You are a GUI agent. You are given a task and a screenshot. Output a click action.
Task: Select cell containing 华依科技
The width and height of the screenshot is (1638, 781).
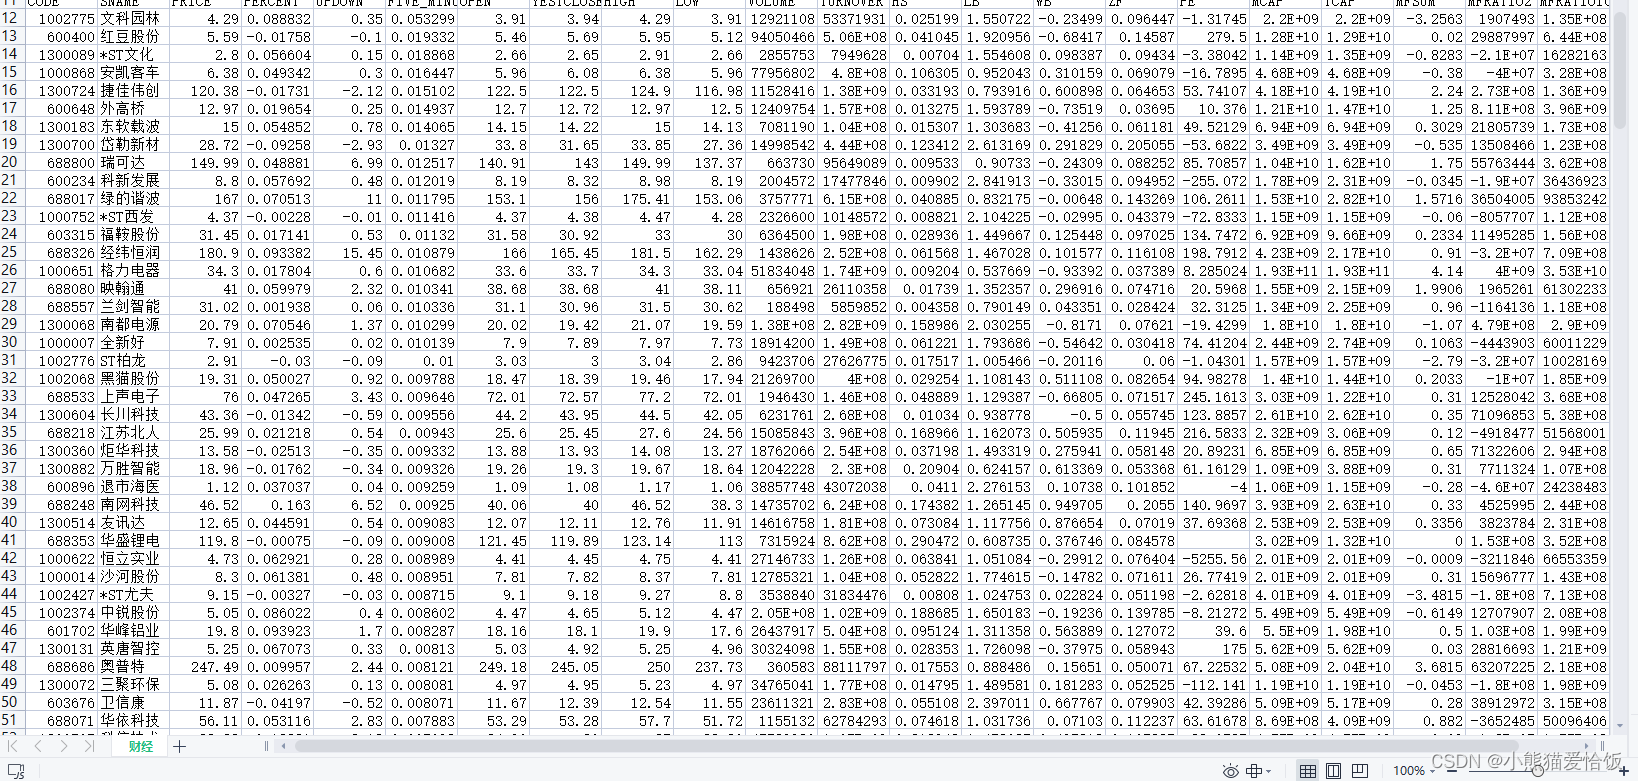(133, 720)
